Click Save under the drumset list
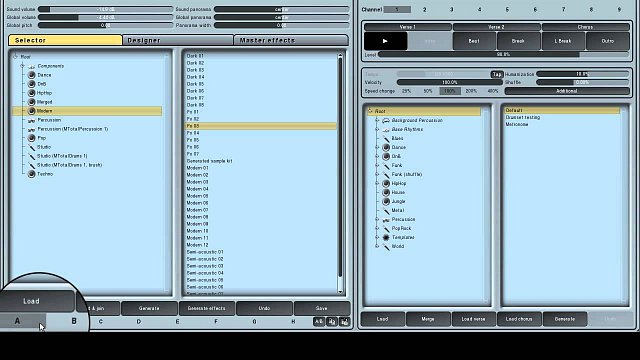This screenshot has height=360, width=640. 322,308
